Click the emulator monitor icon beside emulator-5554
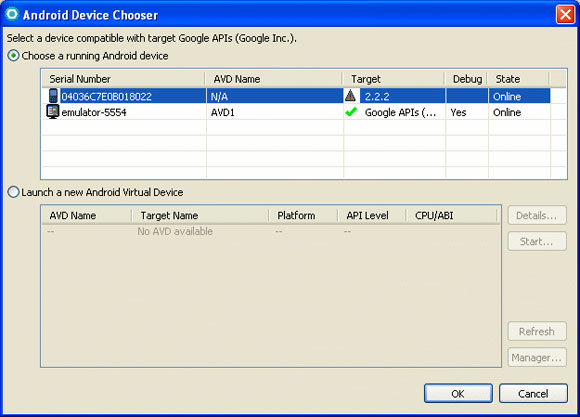 (x=53, y=112)
